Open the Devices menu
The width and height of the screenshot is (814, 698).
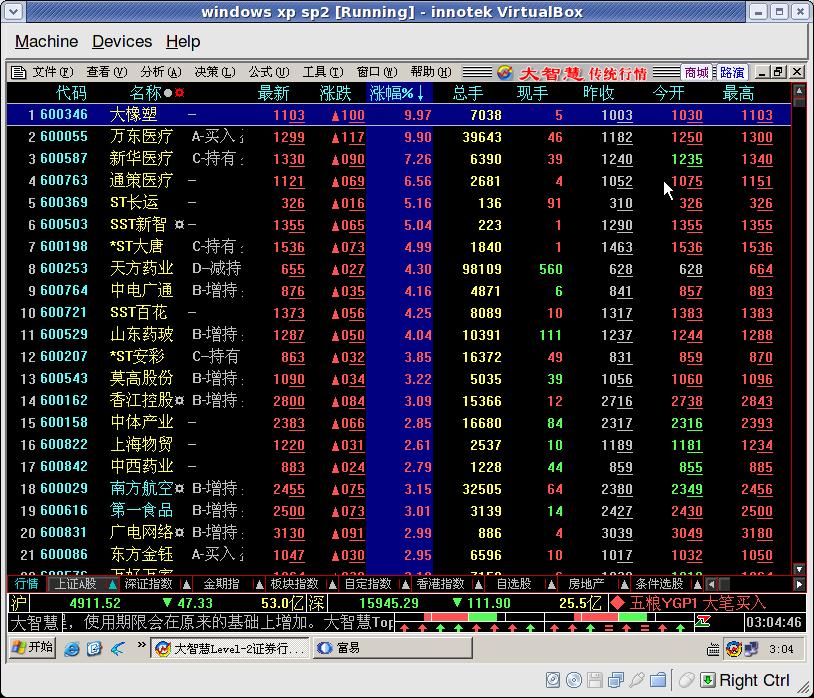[x=122, y=42]
